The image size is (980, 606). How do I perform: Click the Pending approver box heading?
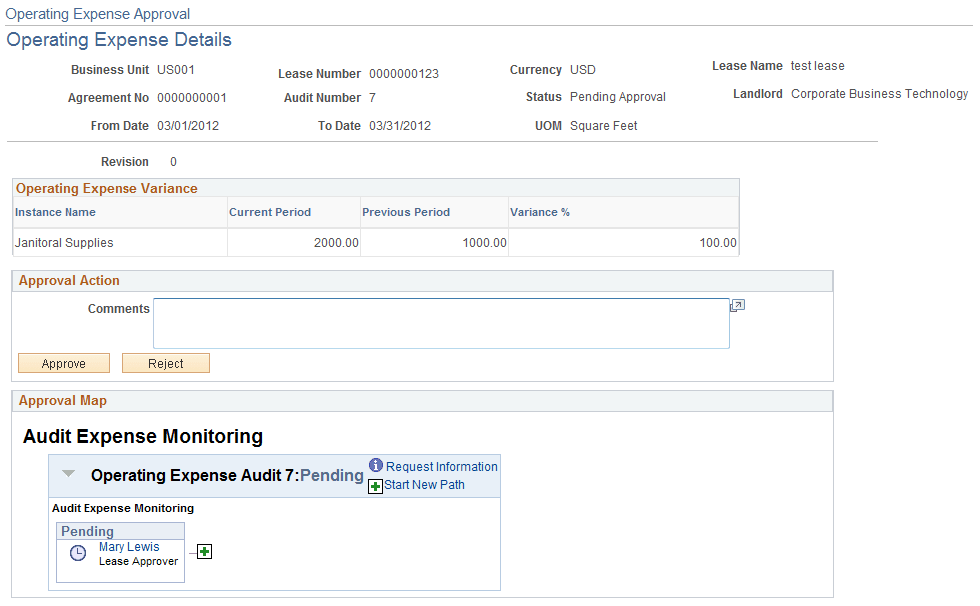pyautogui.click(x=89, y=530)
